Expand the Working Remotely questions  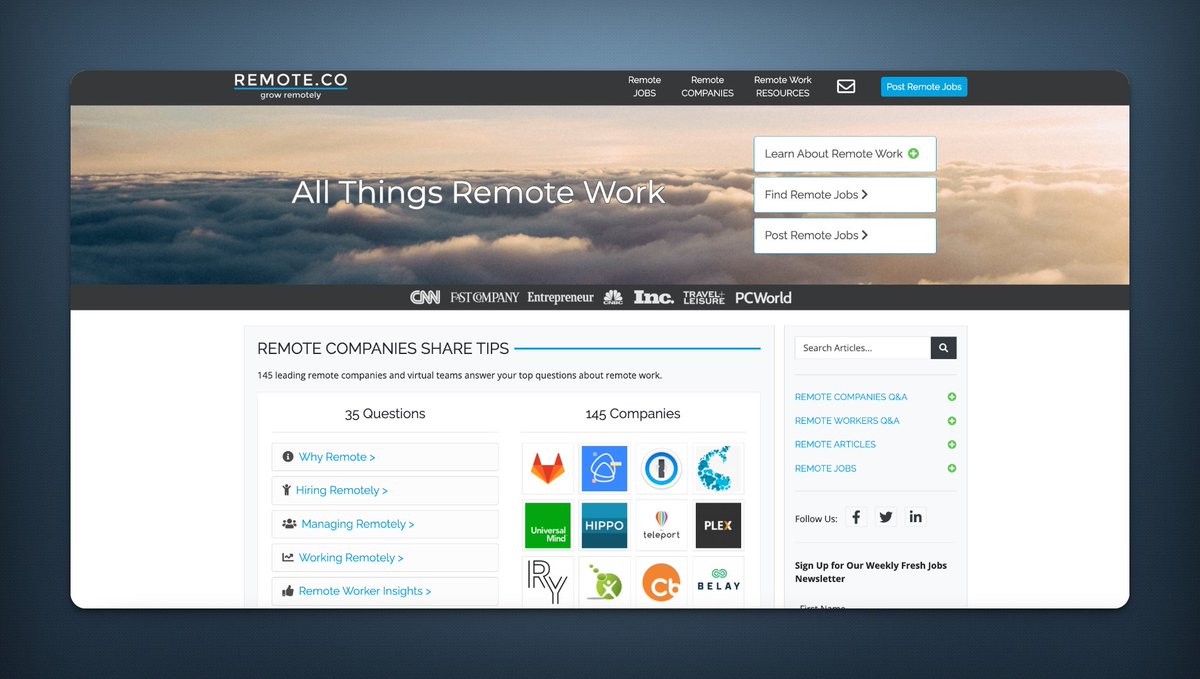click(385, 558)
